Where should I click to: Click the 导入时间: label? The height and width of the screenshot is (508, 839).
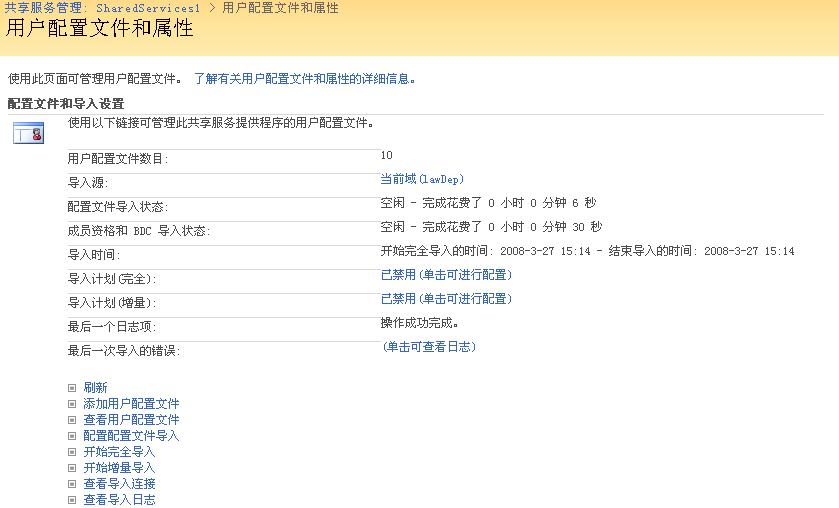94,255
